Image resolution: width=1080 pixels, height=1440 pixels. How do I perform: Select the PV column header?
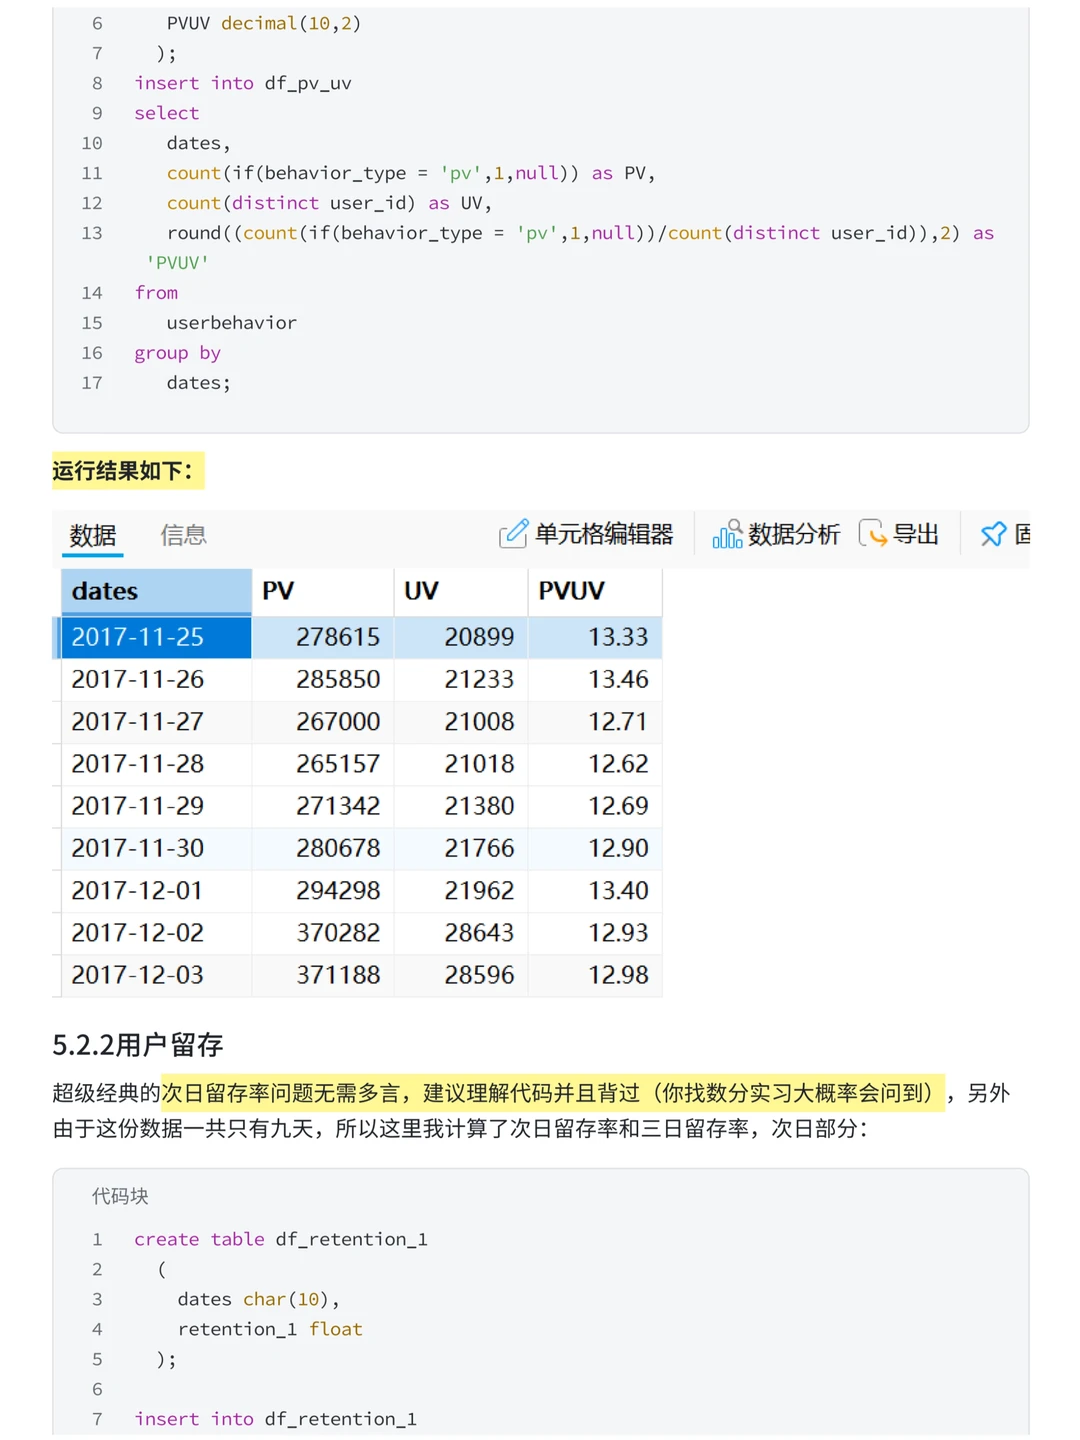click(x=323, y=591)
